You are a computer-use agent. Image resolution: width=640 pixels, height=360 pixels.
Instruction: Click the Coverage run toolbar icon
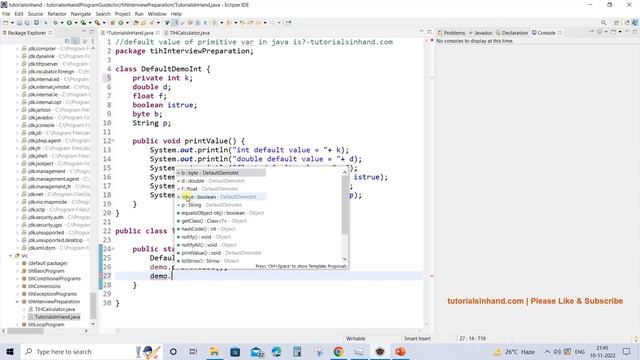[x=83, y=23]
